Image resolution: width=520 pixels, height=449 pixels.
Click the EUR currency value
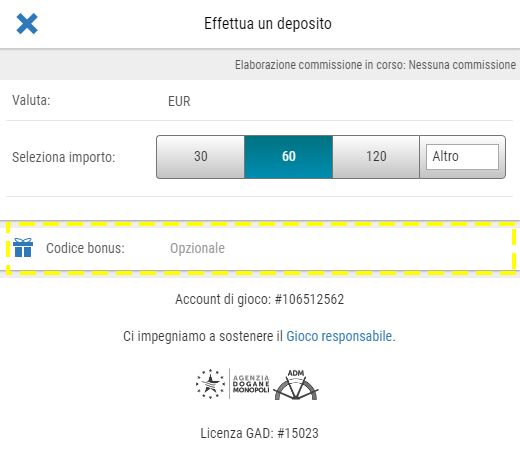179,101
